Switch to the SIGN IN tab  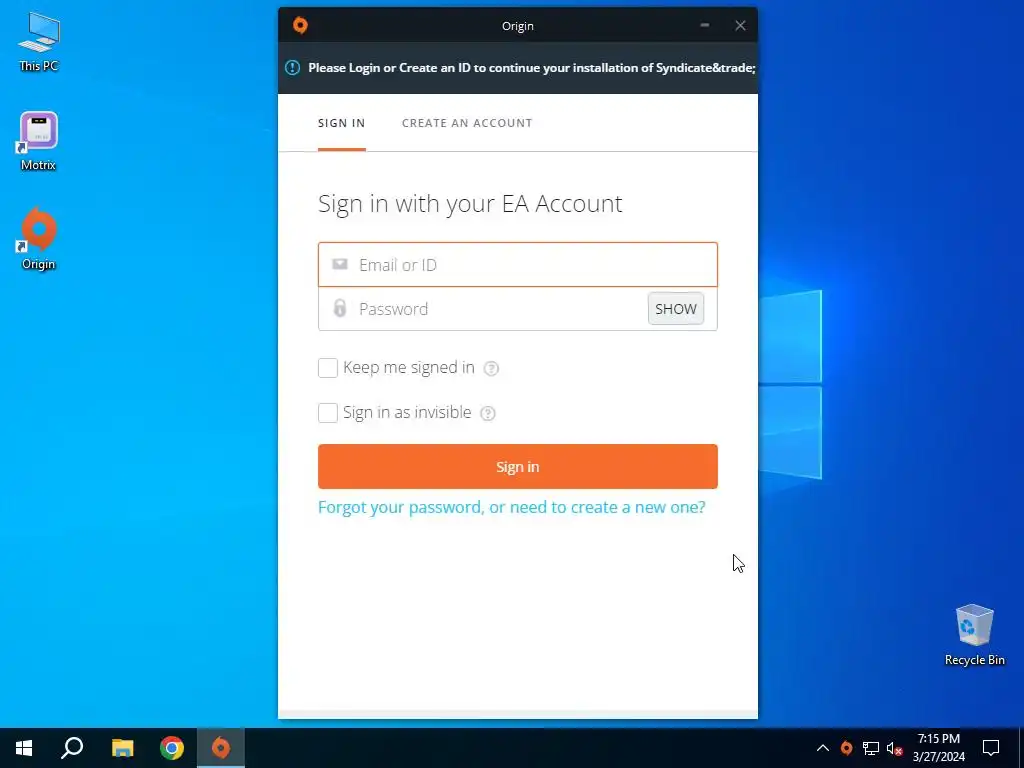[x=342, y=123]
